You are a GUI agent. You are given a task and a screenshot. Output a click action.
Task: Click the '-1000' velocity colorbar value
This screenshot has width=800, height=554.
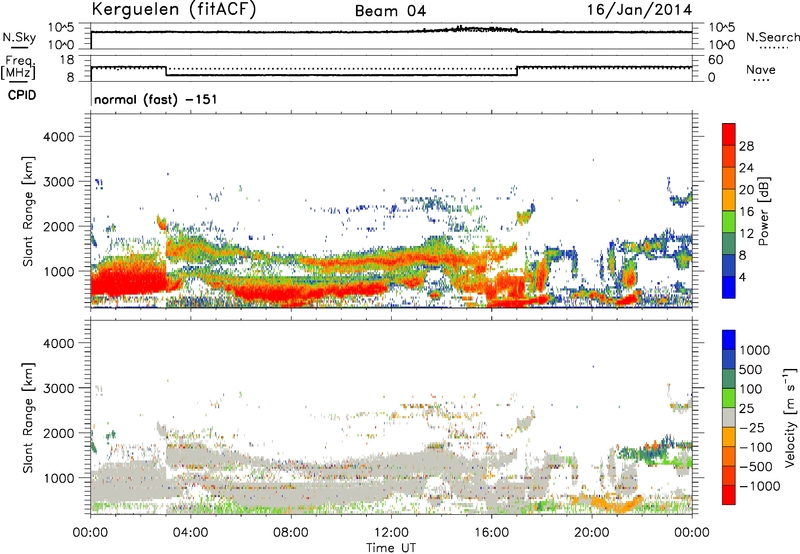coord(760,486)
